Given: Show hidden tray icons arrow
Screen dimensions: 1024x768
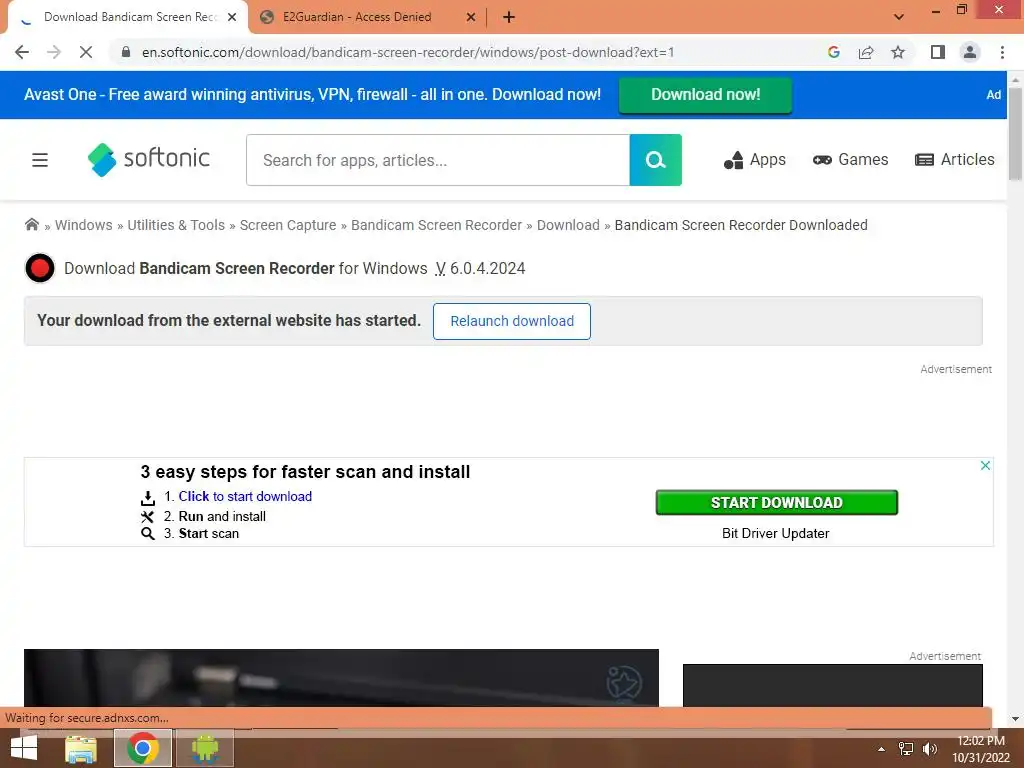Looking at the screenshot, I should (x=882, y=749).
